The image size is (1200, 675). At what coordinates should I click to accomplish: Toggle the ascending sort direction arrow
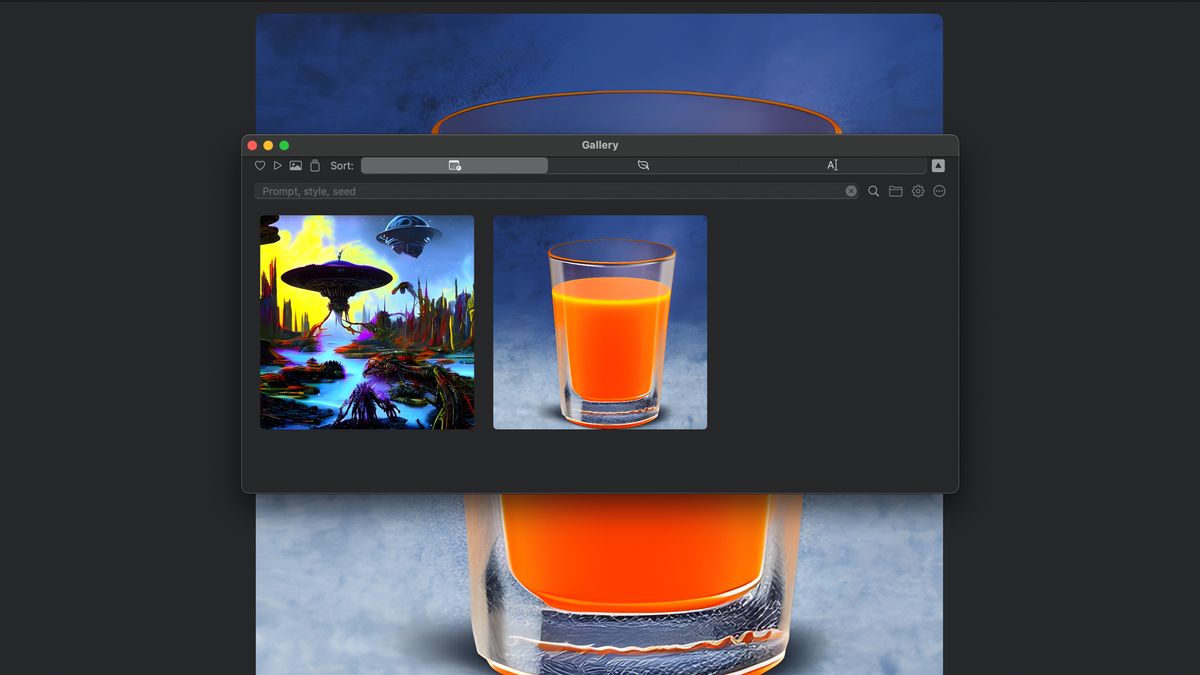[936, 165]
